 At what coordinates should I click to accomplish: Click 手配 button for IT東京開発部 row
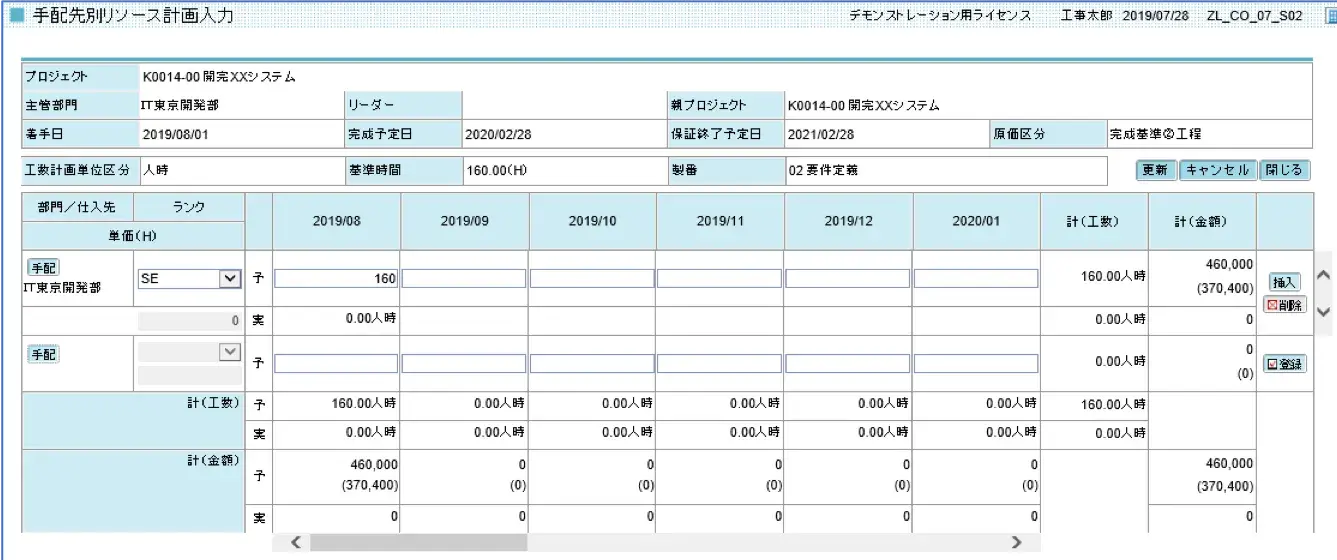click(43, 268)
